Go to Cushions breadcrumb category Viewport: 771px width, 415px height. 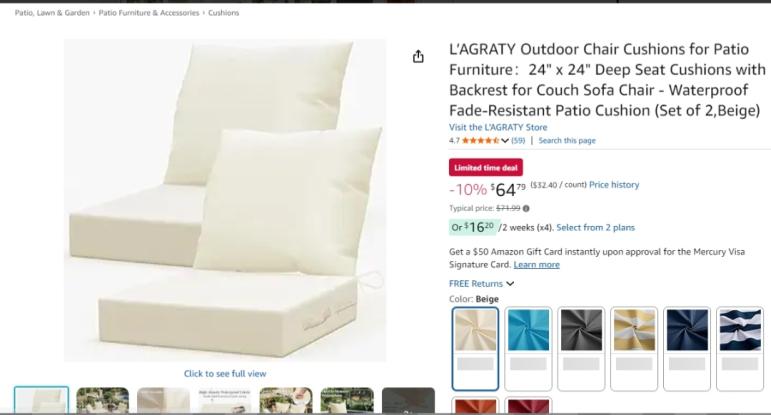[x=223, y=13]
